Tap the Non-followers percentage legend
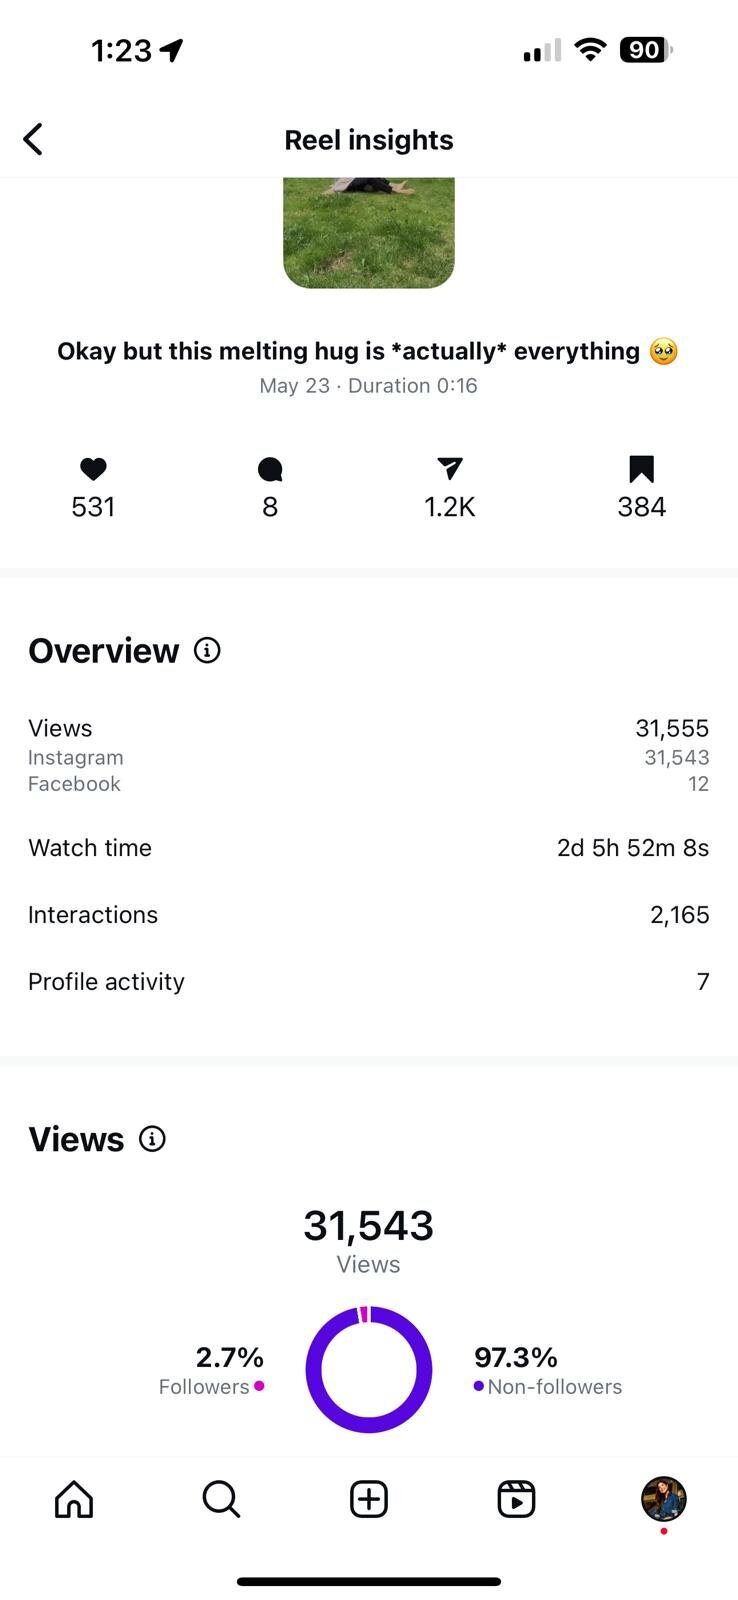This screenshot has width=738, height=1600. [548, 1370]
